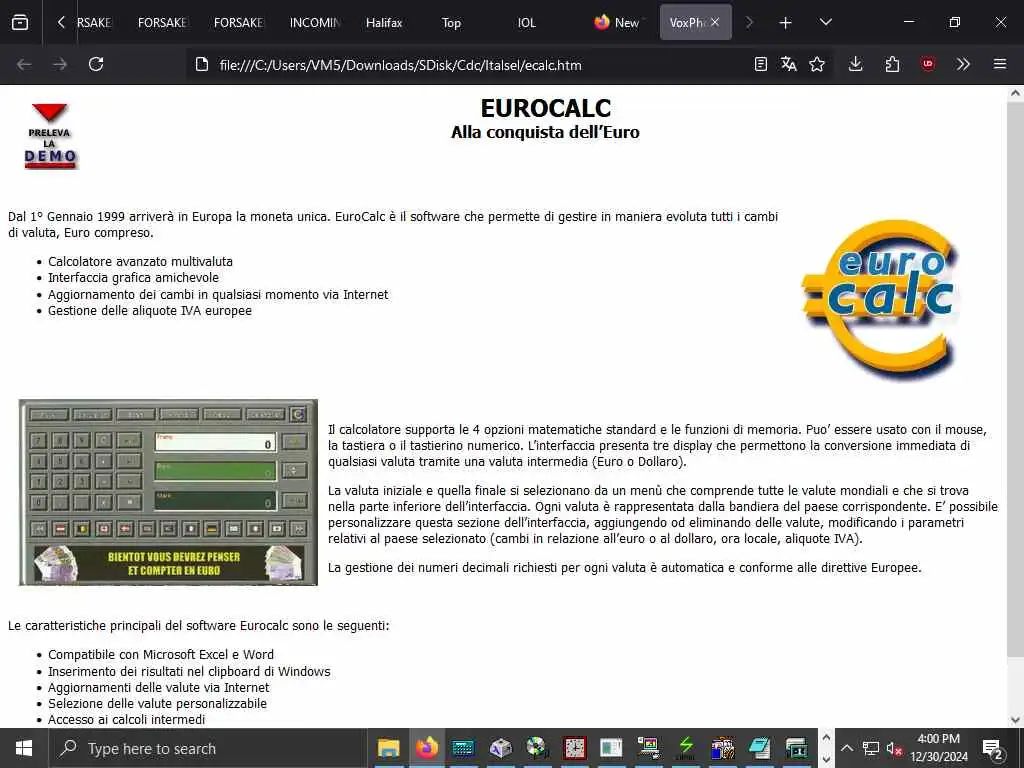Open a new tab with plus button
The width and height of the screenshot is (1024, 768).
pos(786,23)
